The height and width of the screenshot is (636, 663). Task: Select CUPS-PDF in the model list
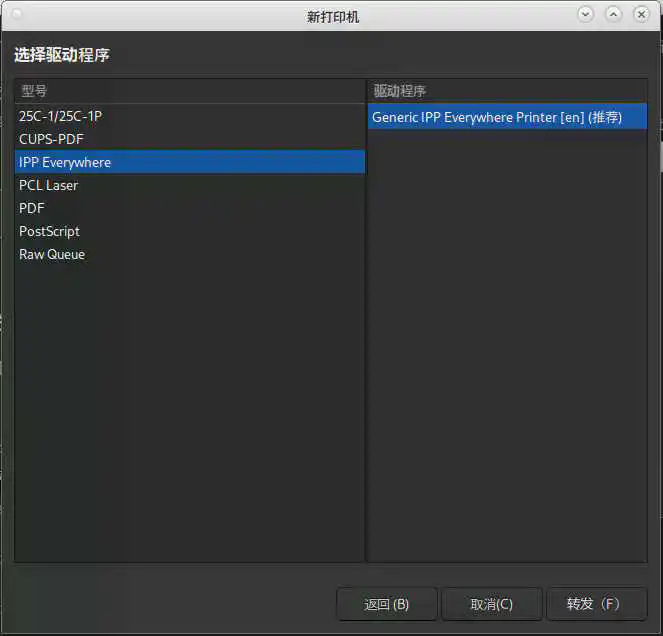tap(189, 139)
